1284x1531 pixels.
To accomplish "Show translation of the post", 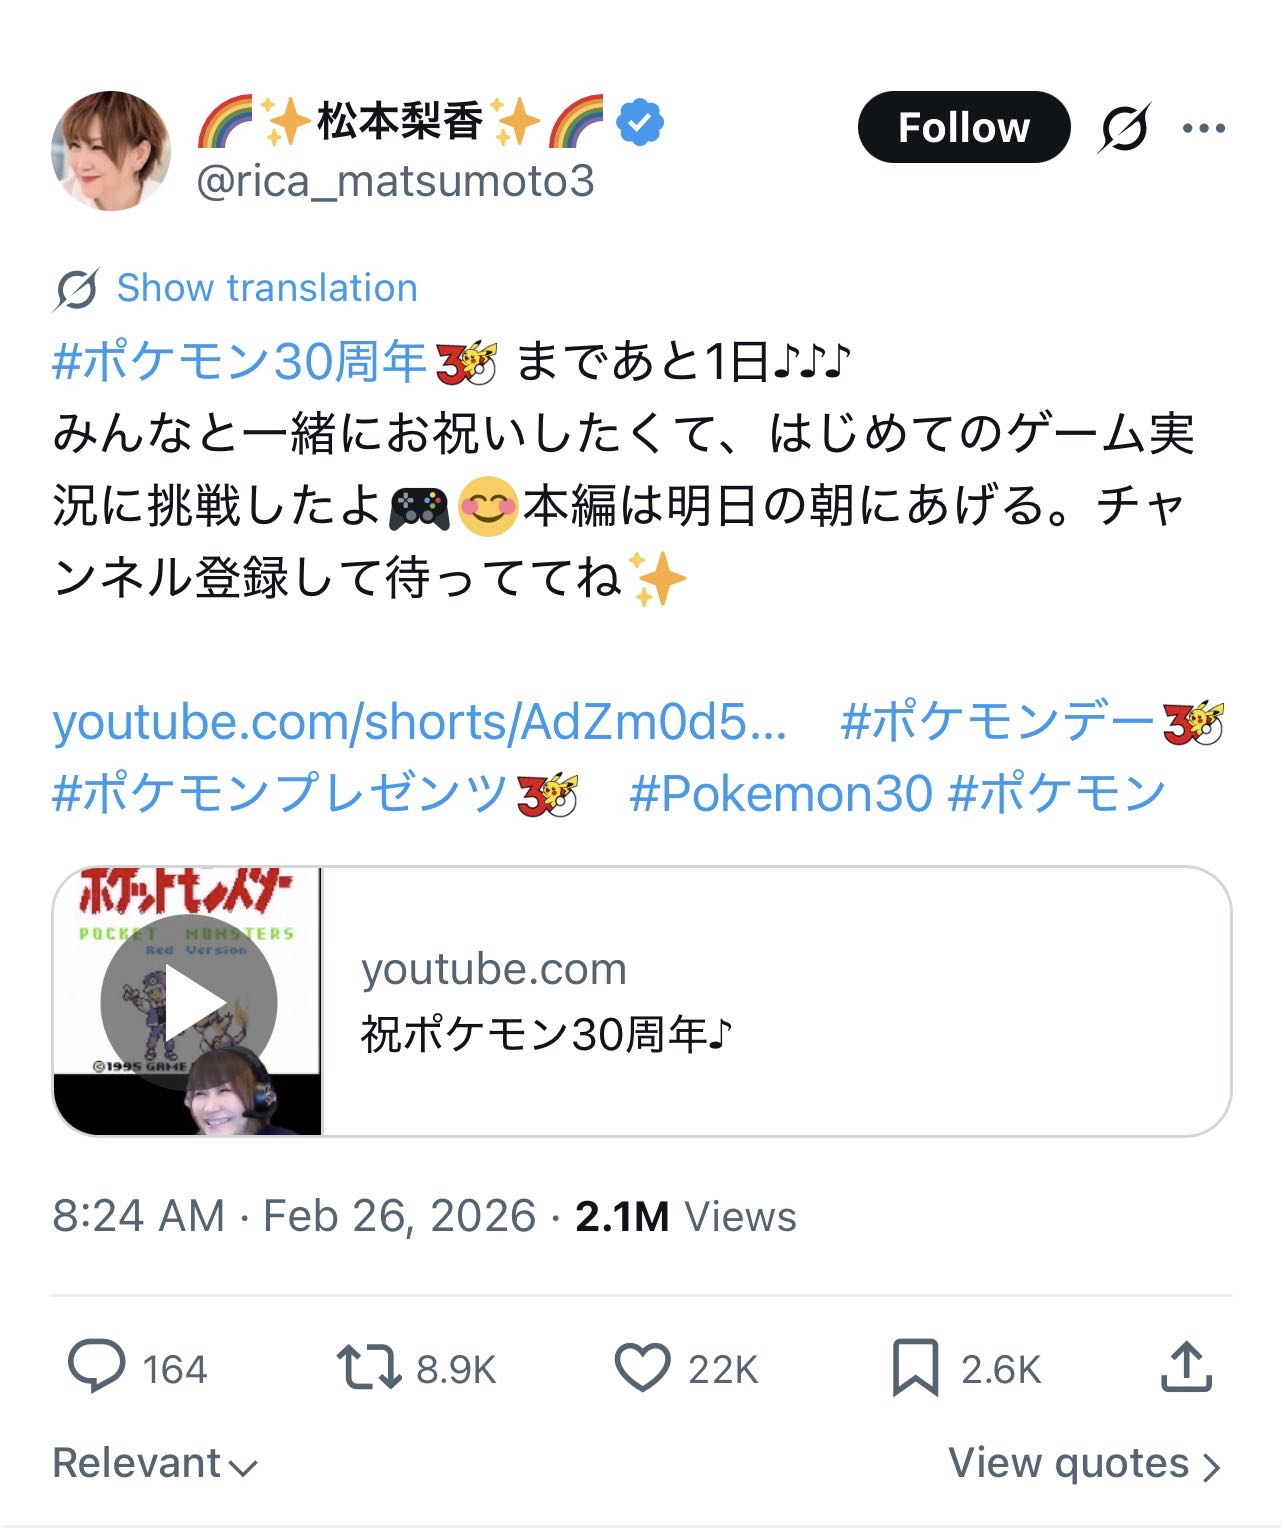I will pyautogui.click(x=266, y=288).
